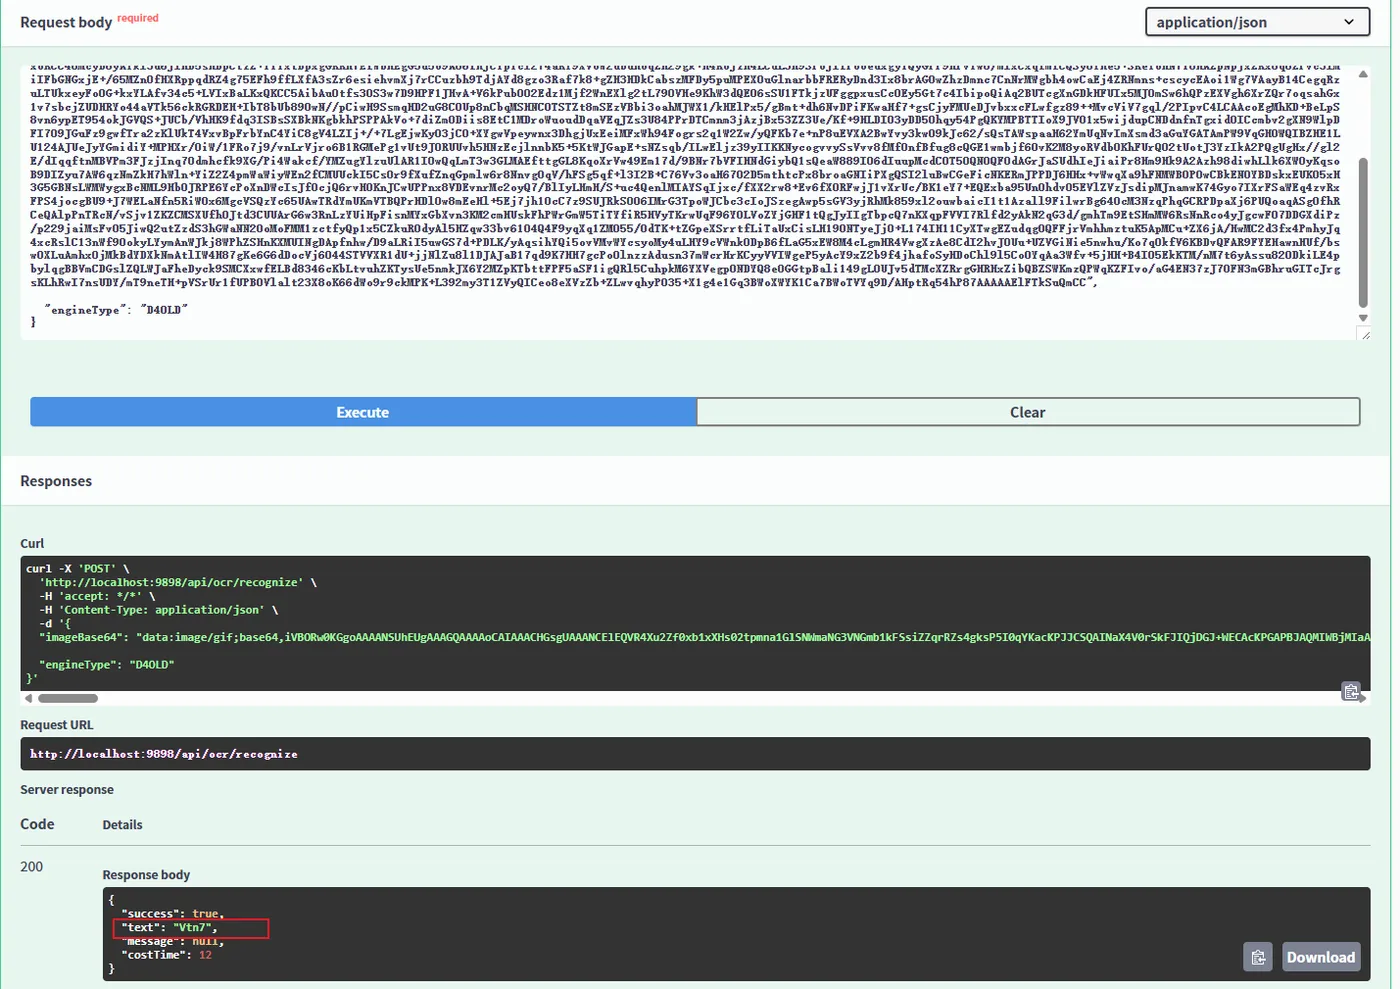Click the "Response body" label
The width and height of the screenshot is (1400, 989).
(146, 875)
